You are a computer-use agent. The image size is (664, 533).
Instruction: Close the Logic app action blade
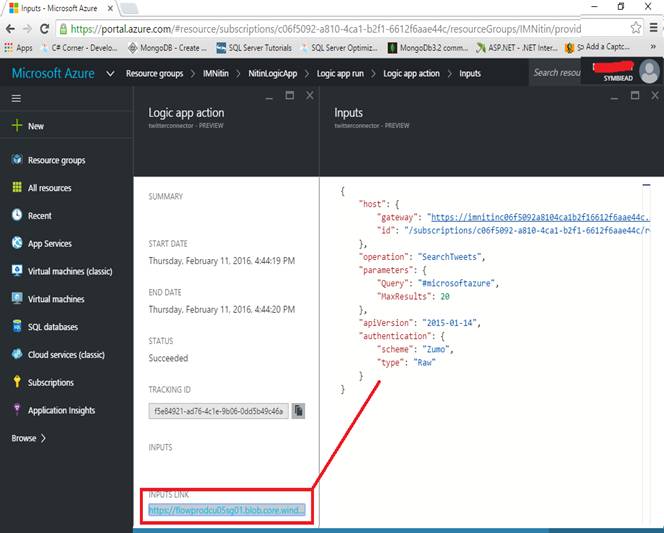click(310, 95)
